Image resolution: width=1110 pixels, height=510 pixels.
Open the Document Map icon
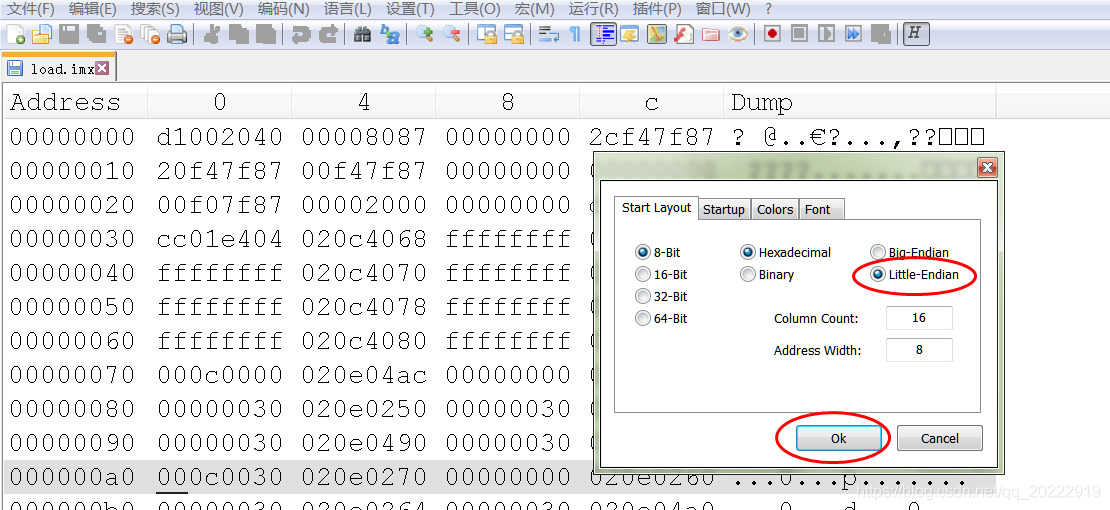657,34
